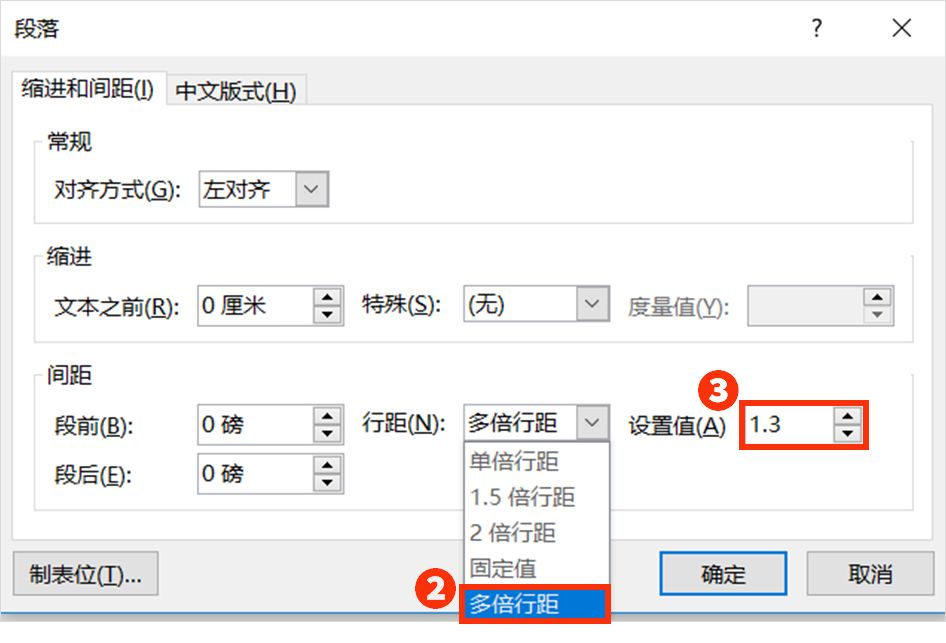Cancel the dialog with 取消 button
946x643 pixels.
coord(872,575)
